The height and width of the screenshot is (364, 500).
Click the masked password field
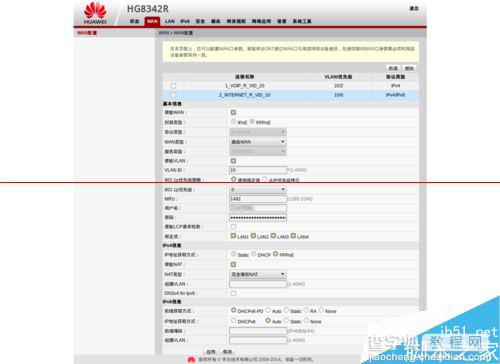tap(258, 218)
